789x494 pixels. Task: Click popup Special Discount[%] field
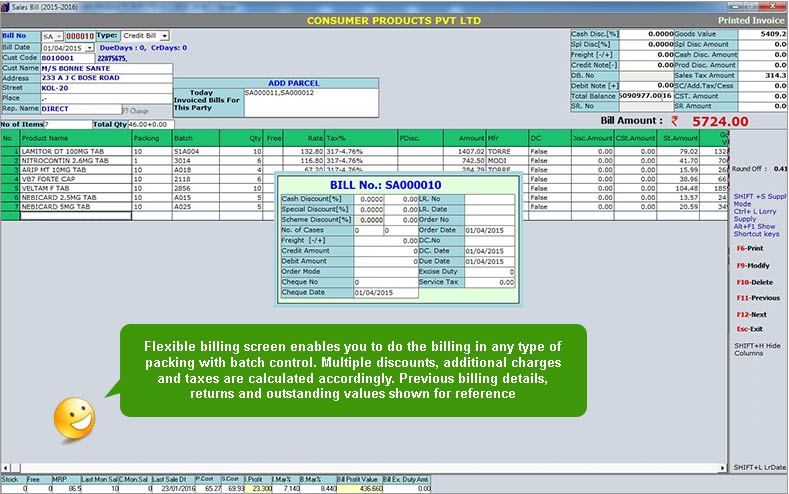tap(369, 210)
